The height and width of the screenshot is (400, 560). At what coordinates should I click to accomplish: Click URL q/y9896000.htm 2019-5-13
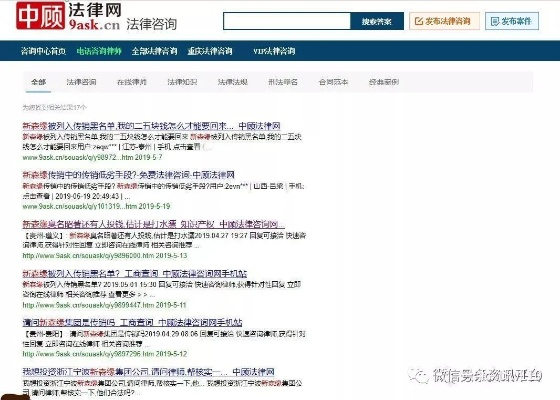[x=105, y=255]
